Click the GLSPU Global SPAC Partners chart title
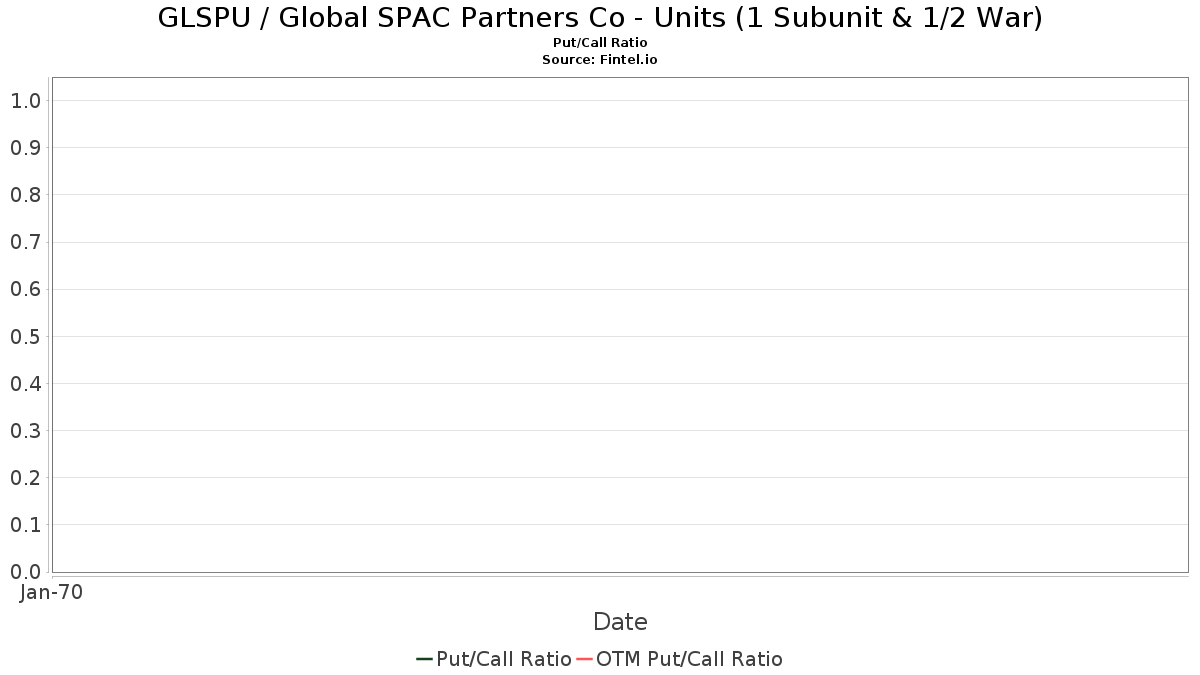The height and width of the screenshot is (675, 1200). [600, 18]
